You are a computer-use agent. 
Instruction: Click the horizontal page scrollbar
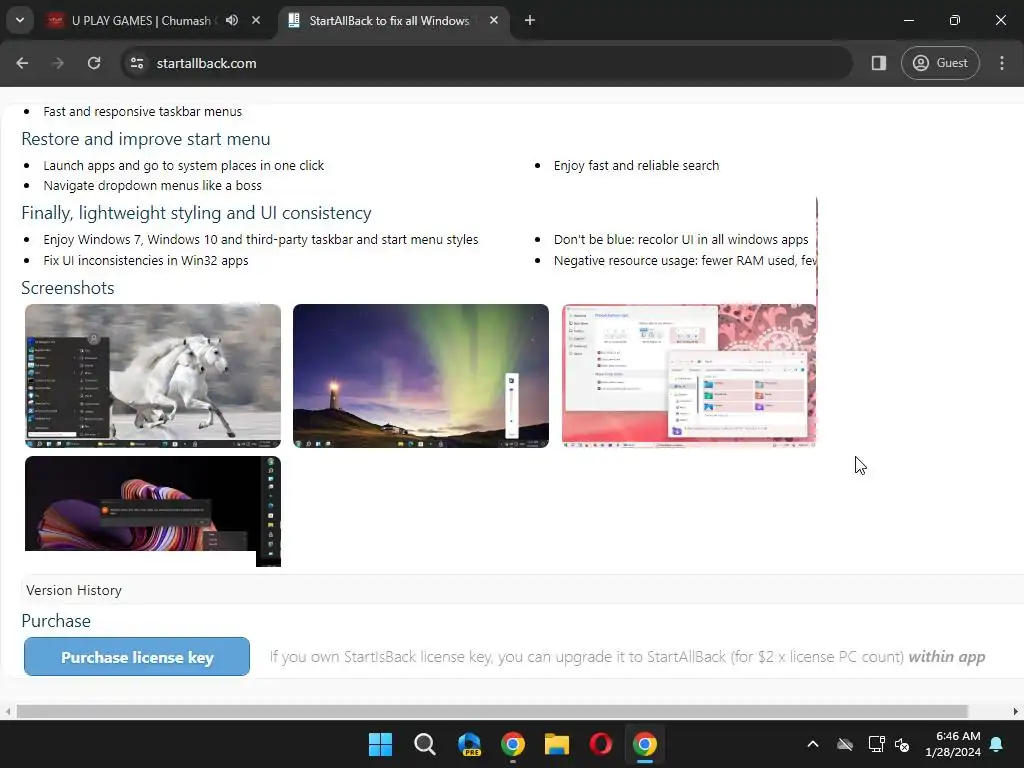[492, 711]
